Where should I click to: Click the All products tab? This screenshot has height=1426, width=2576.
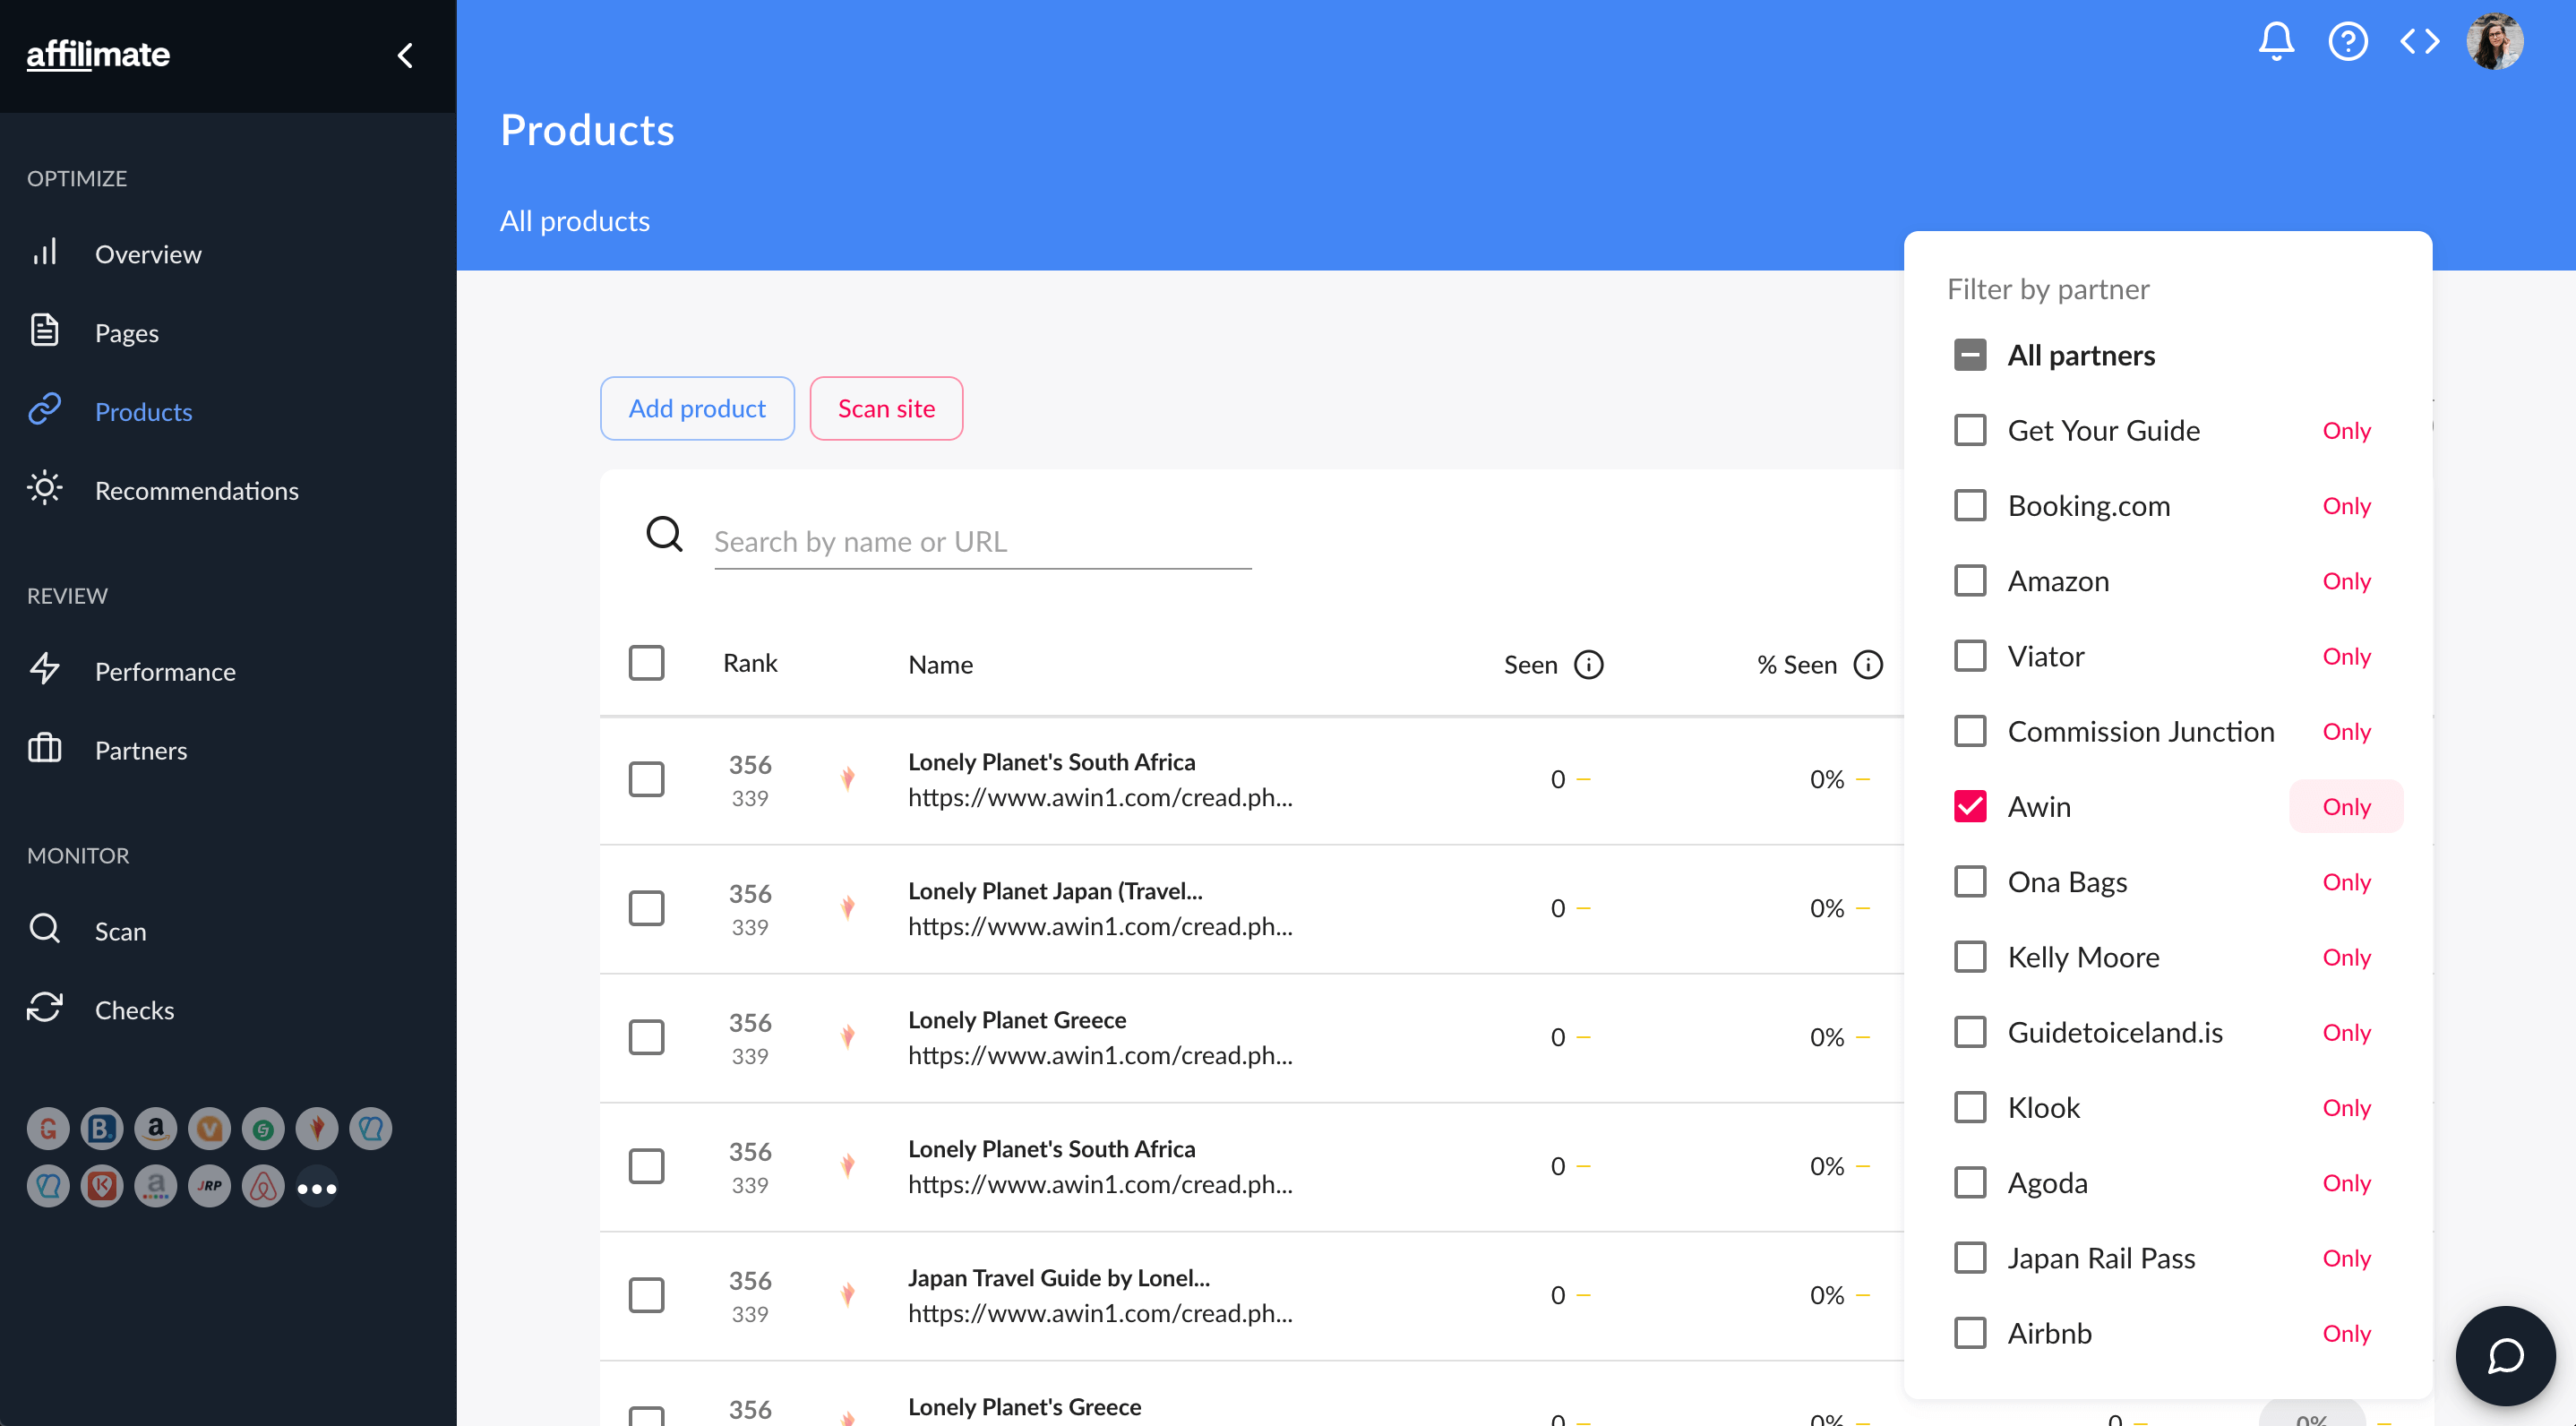pyautogui.click(x=575, y=221)
